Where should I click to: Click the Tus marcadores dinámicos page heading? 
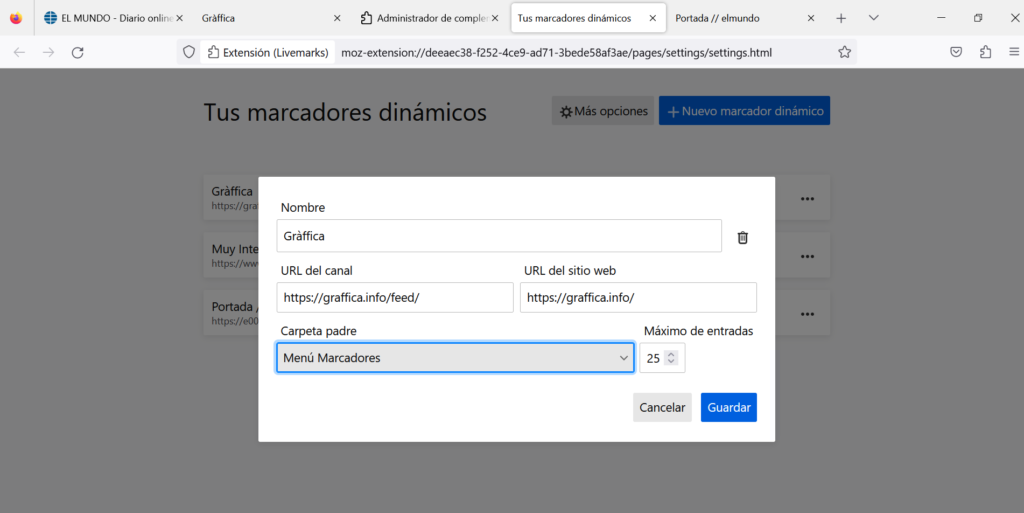345,112
